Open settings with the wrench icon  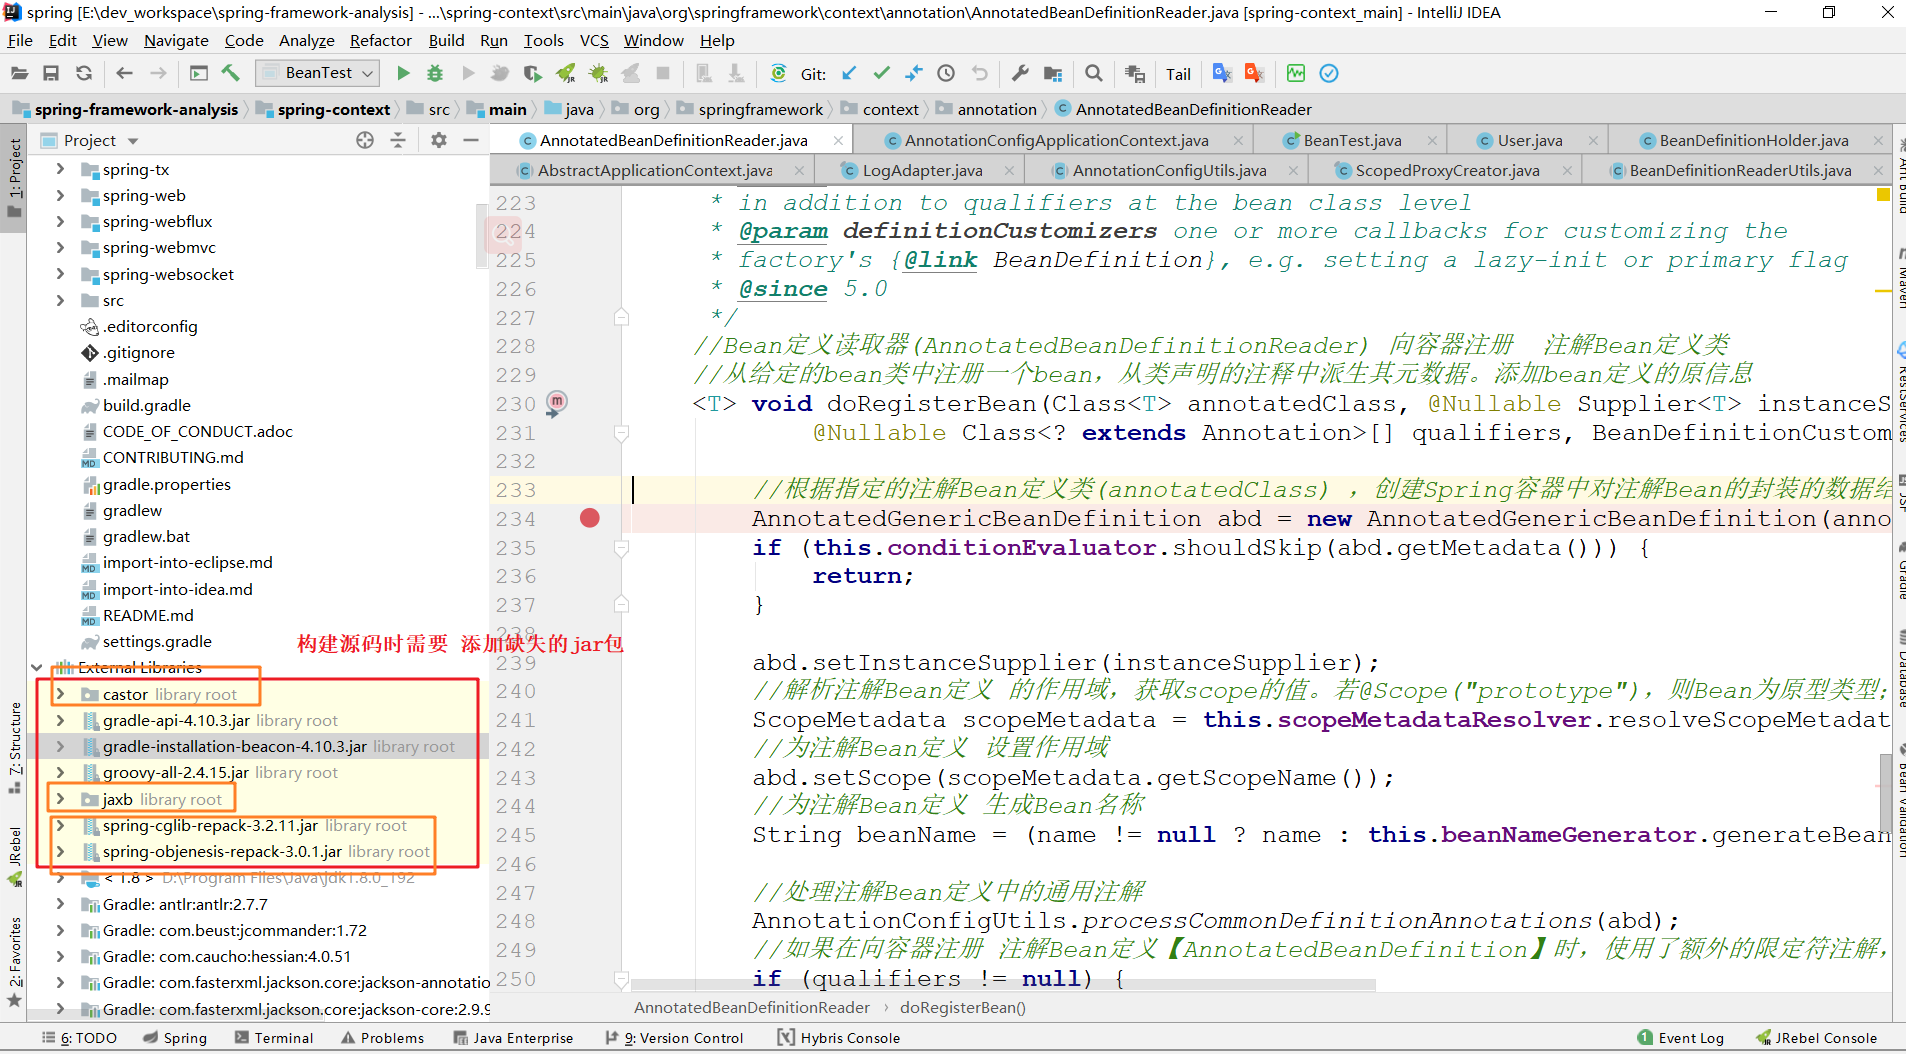tap(1020, 73)
